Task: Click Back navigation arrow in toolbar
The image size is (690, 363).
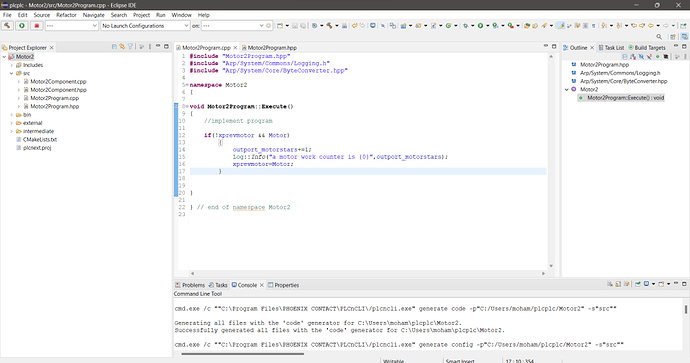Action: click(651, 26)
